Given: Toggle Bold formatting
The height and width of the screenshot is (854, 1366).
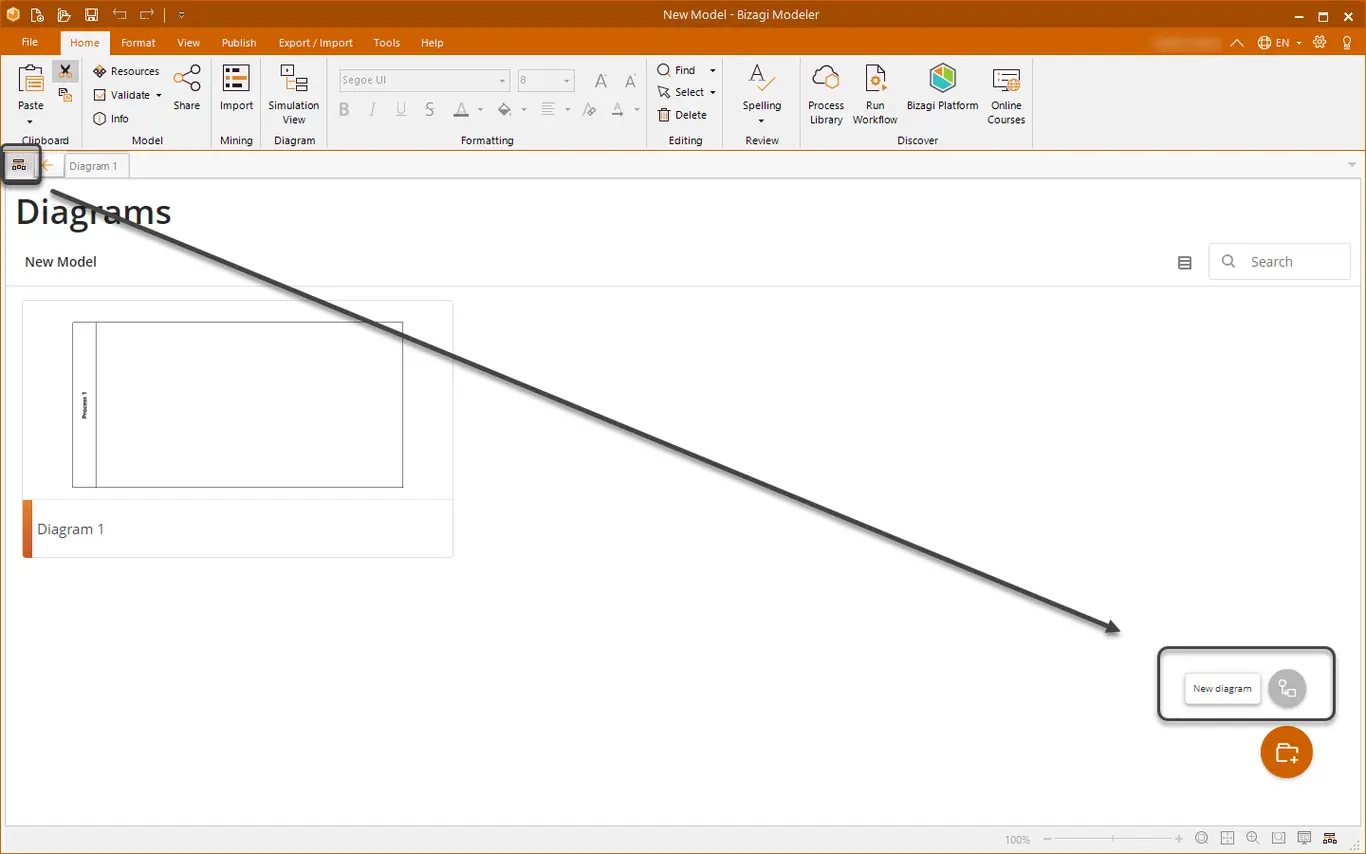Looking at the screenshot, I should pyautogui.click(x=344, y=110).
